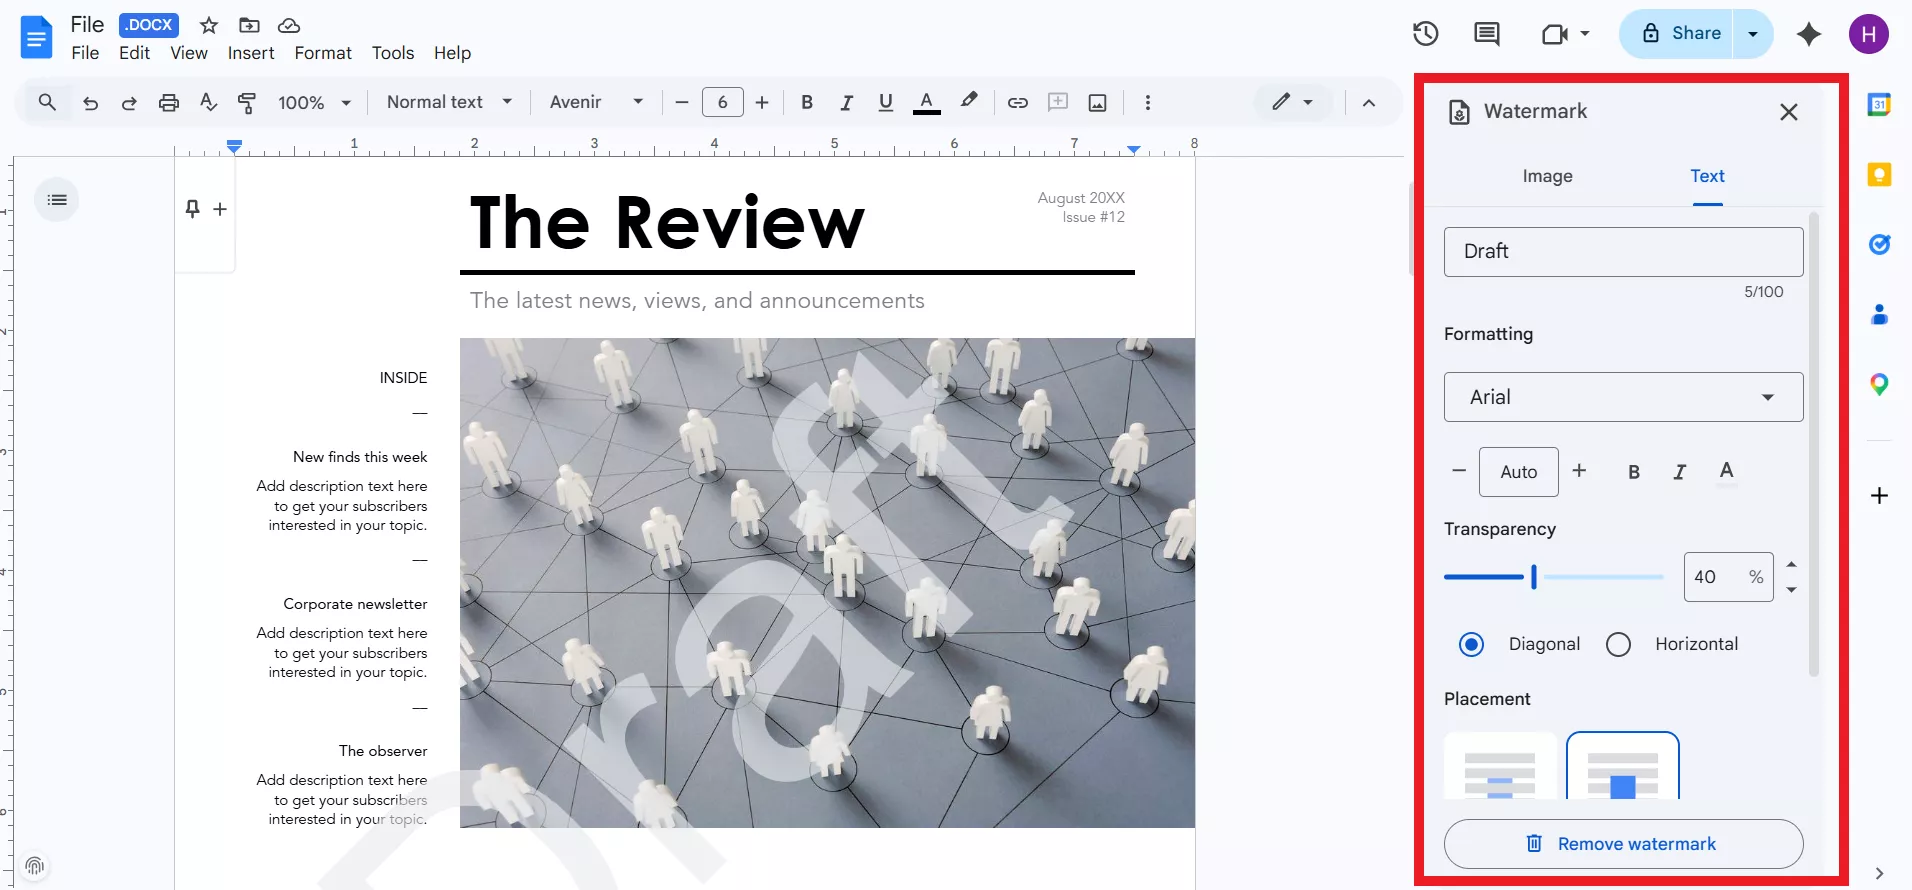Image resolution: width=1912 pixels, height=890 pixels.
Task: Open the text color tool in toolbar
Action: tap(927, 102)
